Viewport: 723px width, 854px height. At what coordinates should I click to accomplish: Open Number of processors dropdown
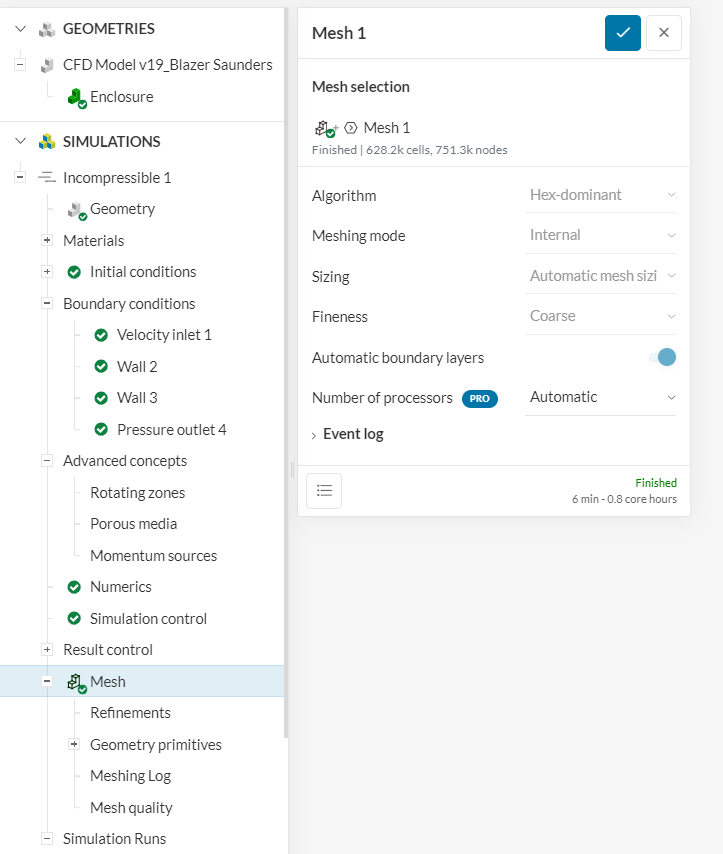pyautogui.click(x=602, y=397)
